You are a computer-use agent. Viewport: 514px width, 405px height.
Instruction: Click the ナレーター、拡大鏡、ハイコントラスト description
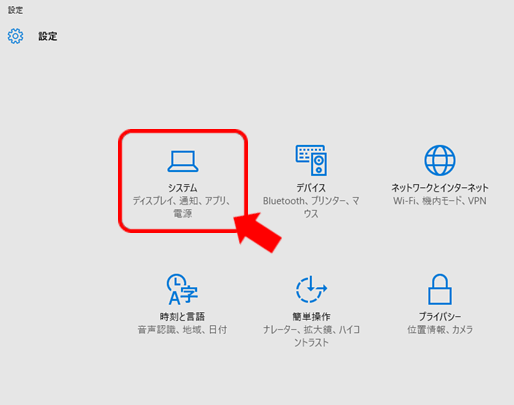coord(311,336)
